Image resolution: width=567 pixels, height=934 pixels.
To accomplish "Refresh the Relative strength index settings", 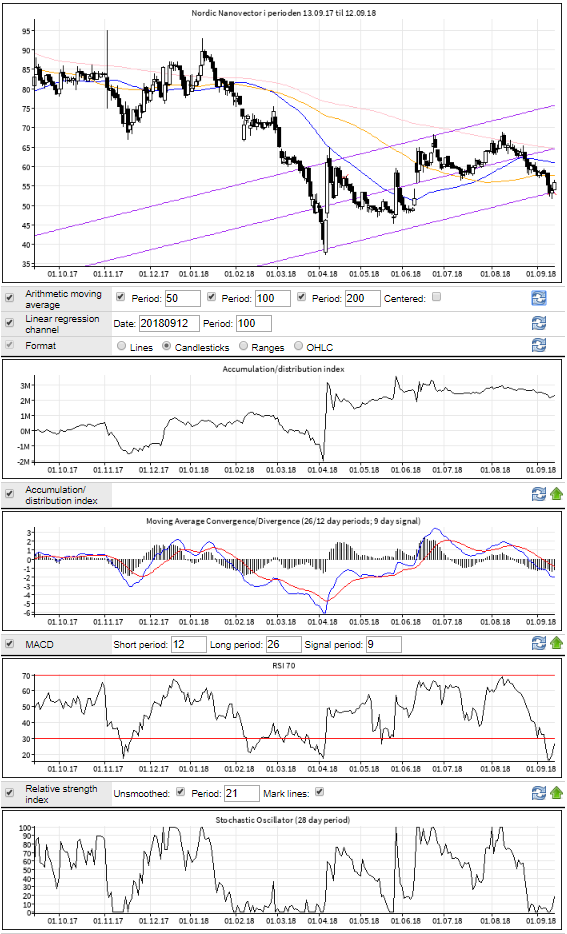I will (539, 793).
